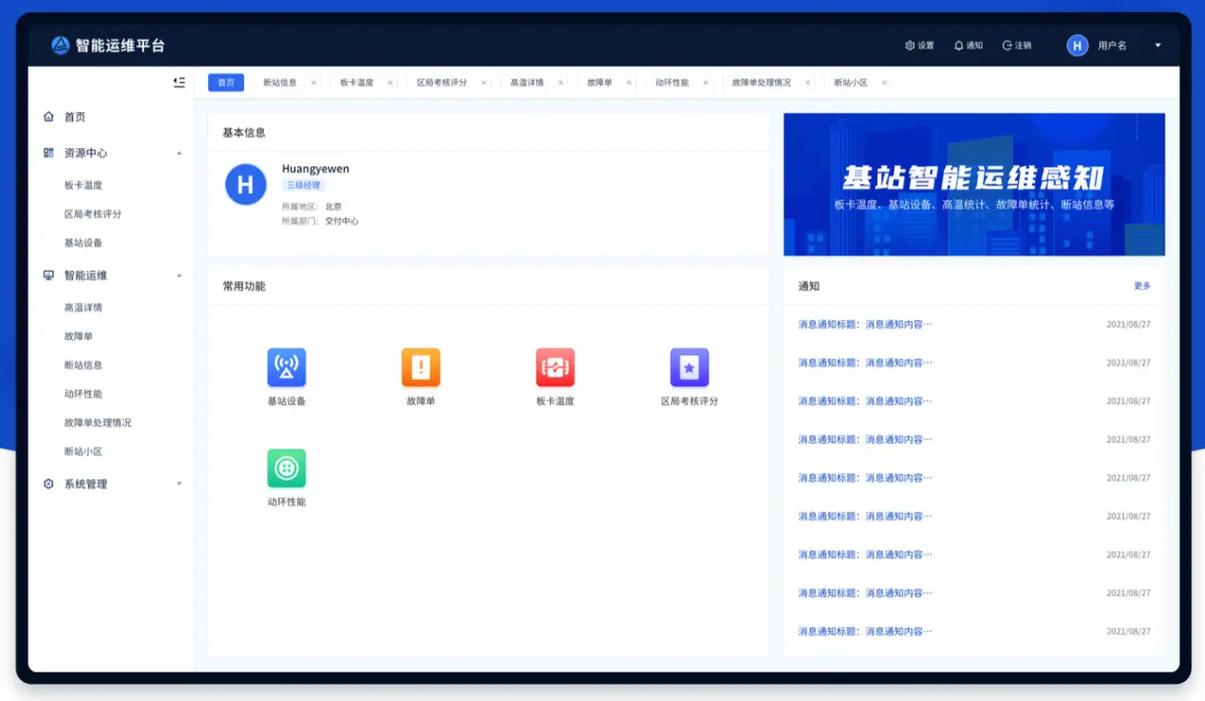Click the 系统管理 gear icon

[49, 484]
